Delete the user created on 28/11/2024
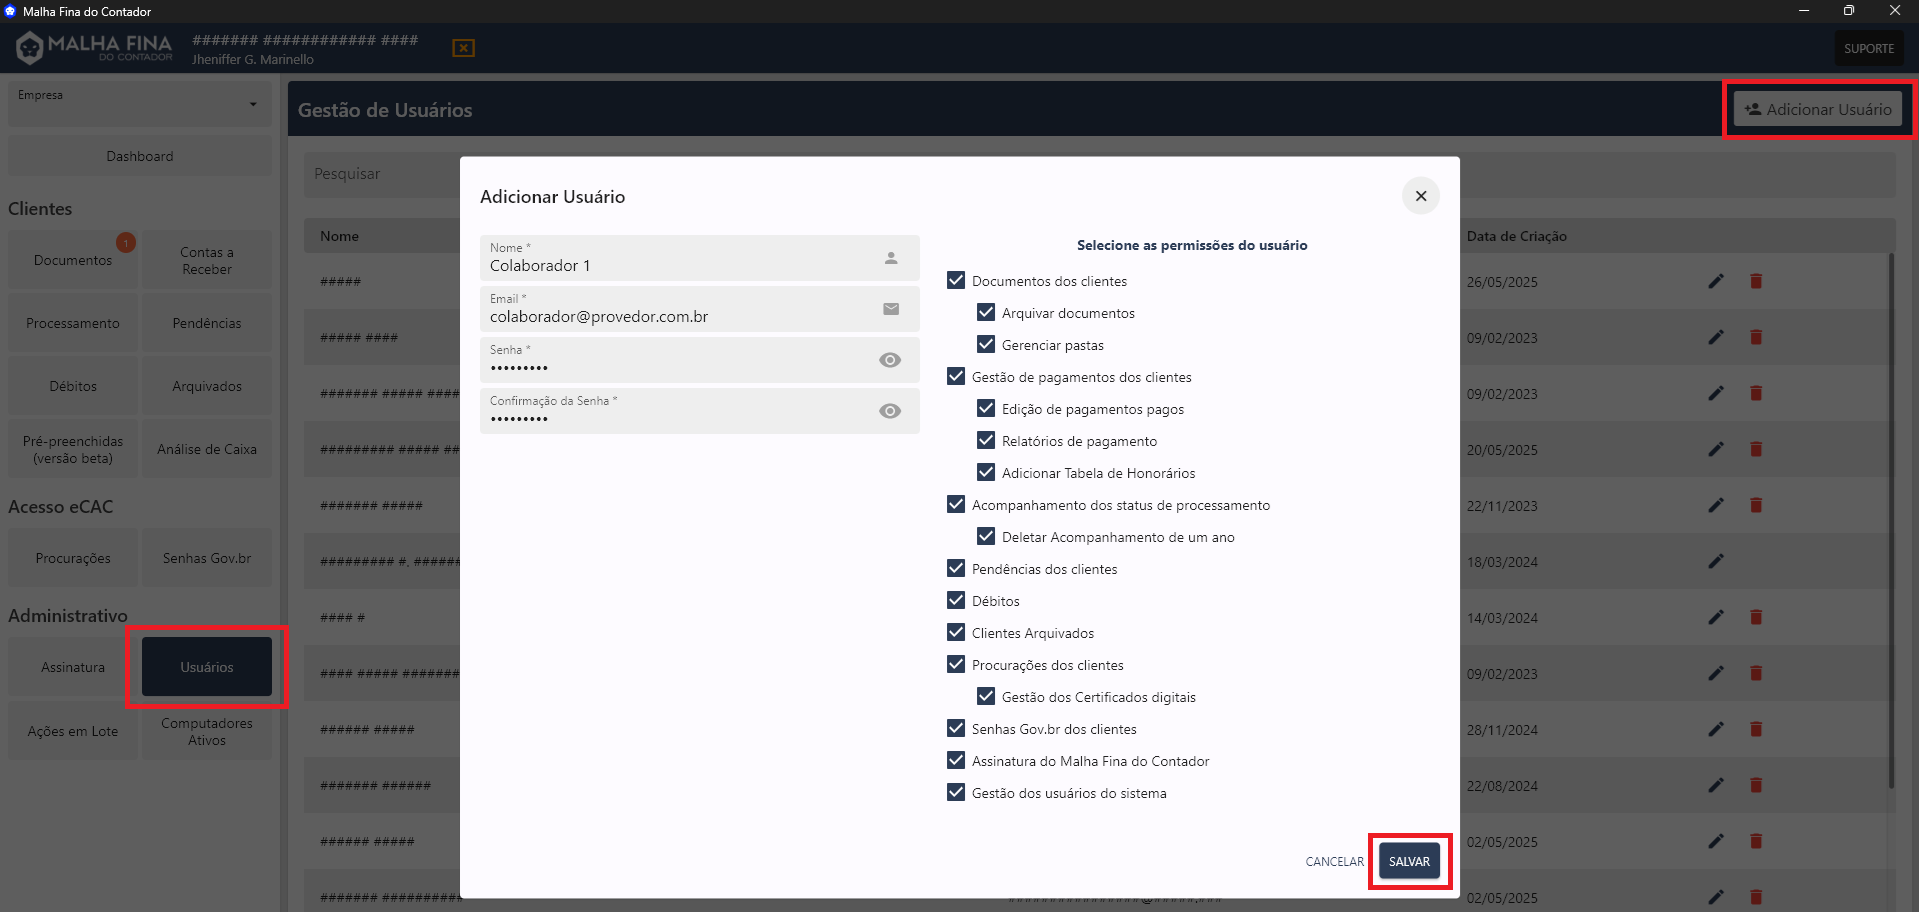 pyautogui.click(x=1755, y=730)
